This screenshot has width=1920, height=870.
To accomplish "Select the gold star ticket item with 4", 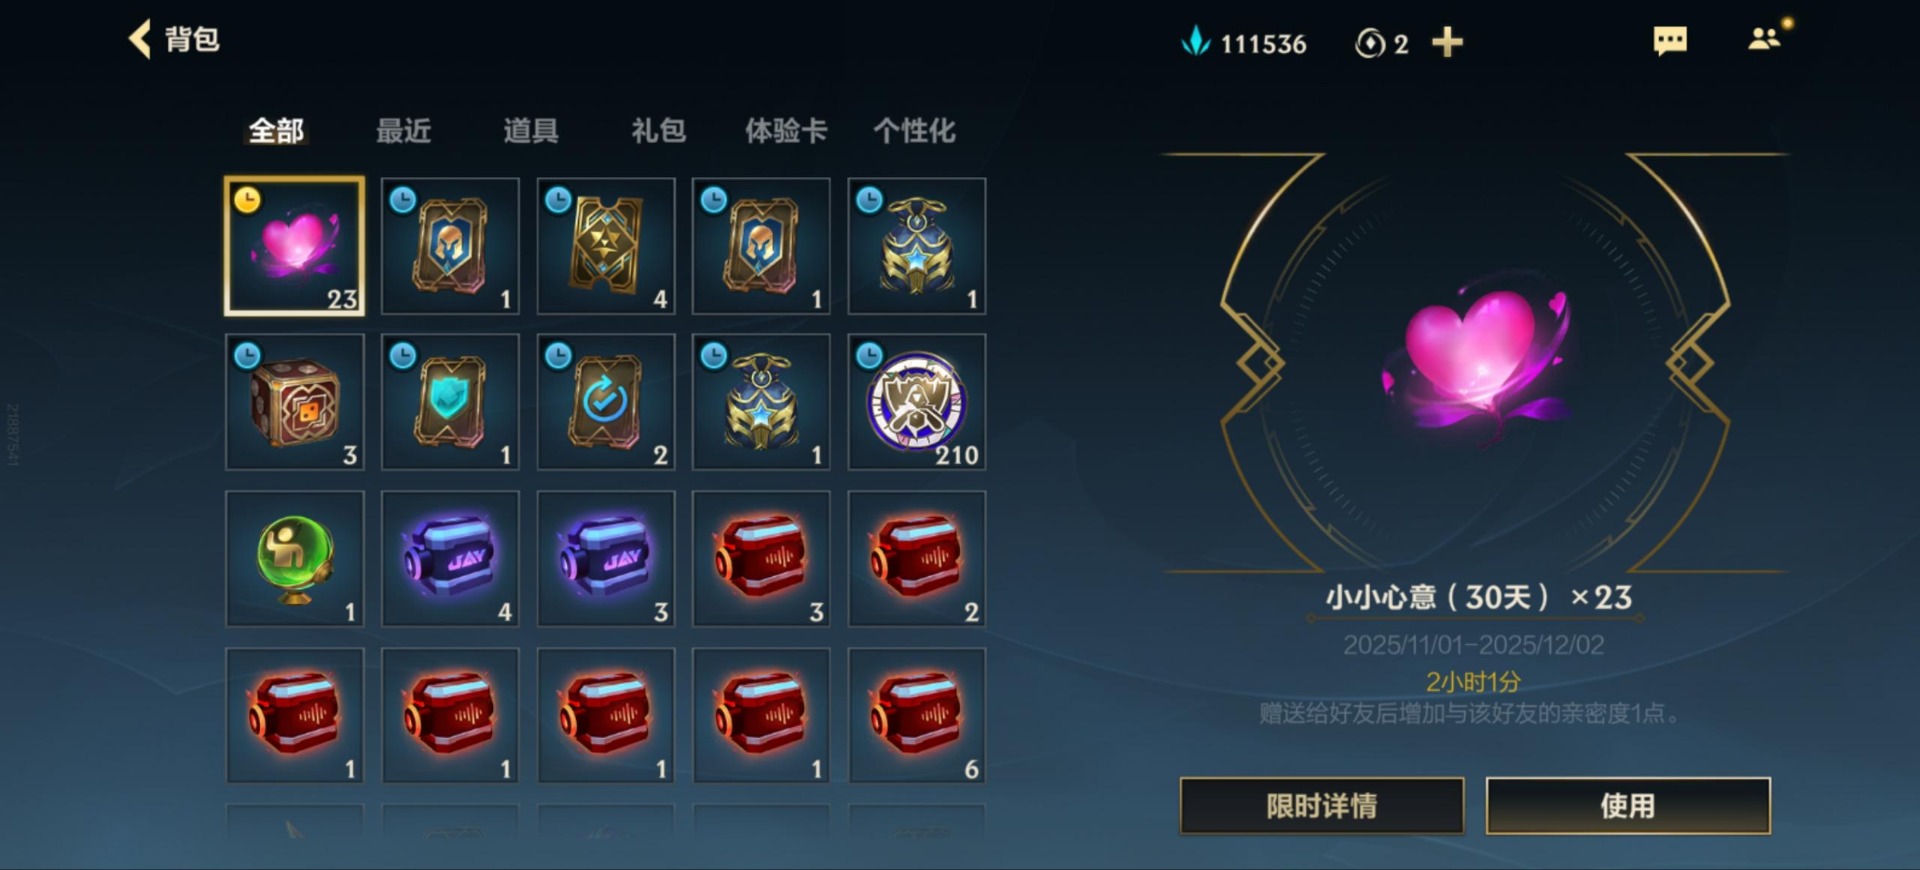I will [x=606, y=246].
